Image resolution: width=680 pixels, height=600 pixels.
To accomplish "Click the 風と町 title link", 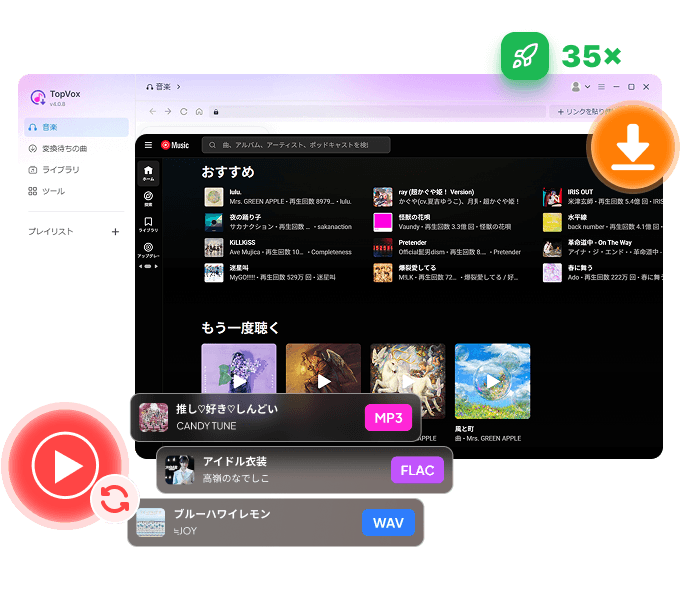I will 464,429.
